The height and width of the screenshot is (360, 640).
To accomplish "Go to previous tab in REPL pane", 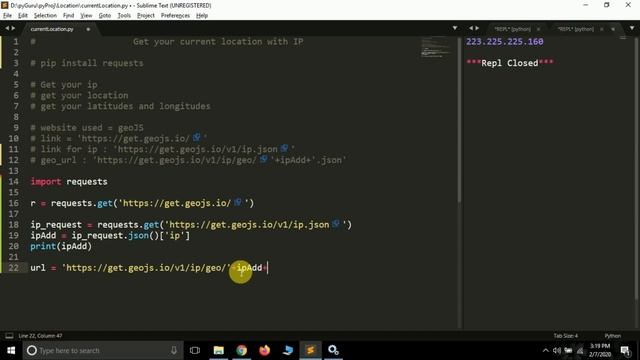I will (471, 28).
